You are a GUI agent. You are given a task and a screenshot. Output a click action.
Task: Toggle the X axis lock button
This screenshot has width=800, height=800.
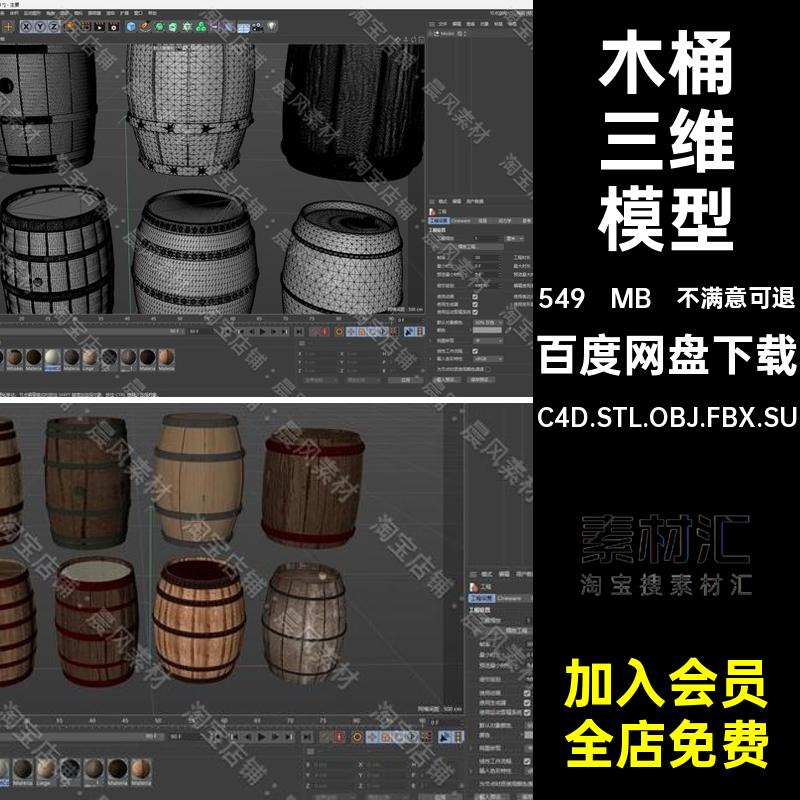(25, 23)
